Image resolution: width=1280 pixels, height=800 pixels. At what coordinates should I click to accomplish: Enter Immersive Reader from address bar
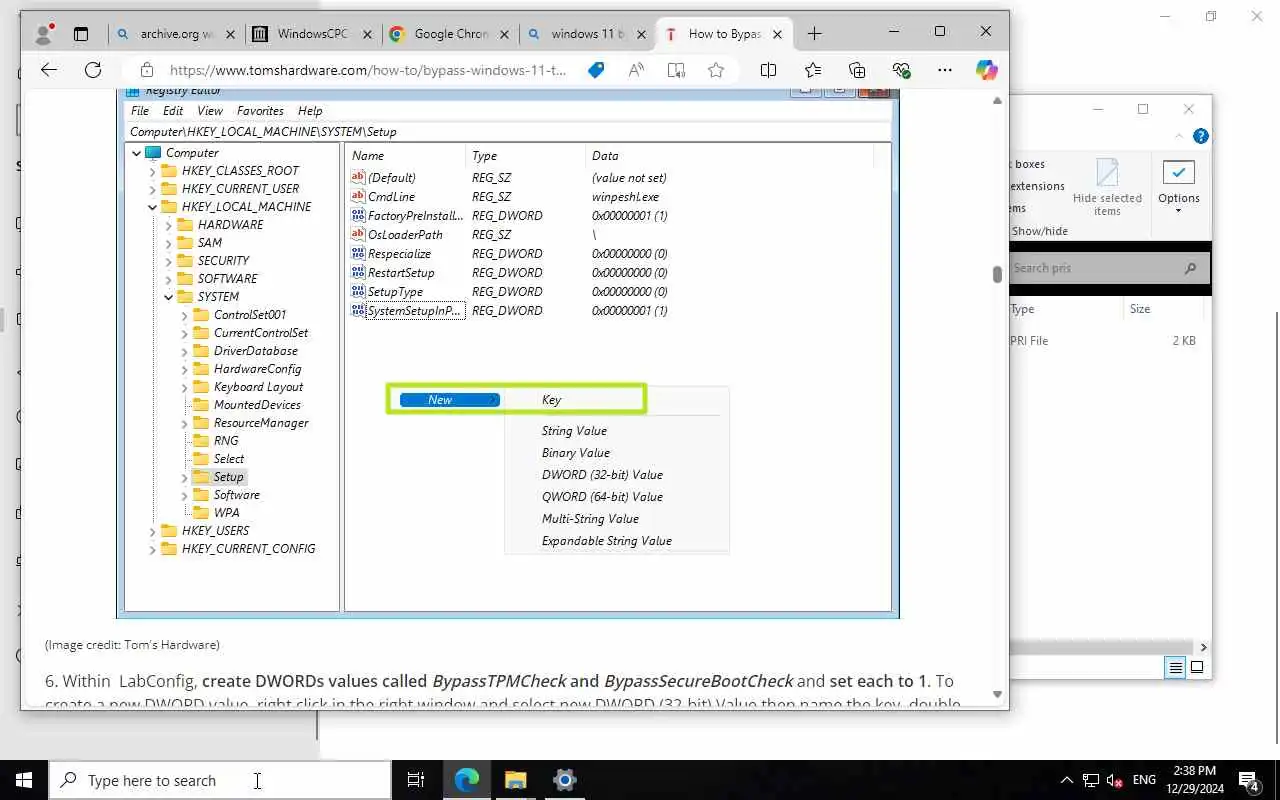click(676, 70)
